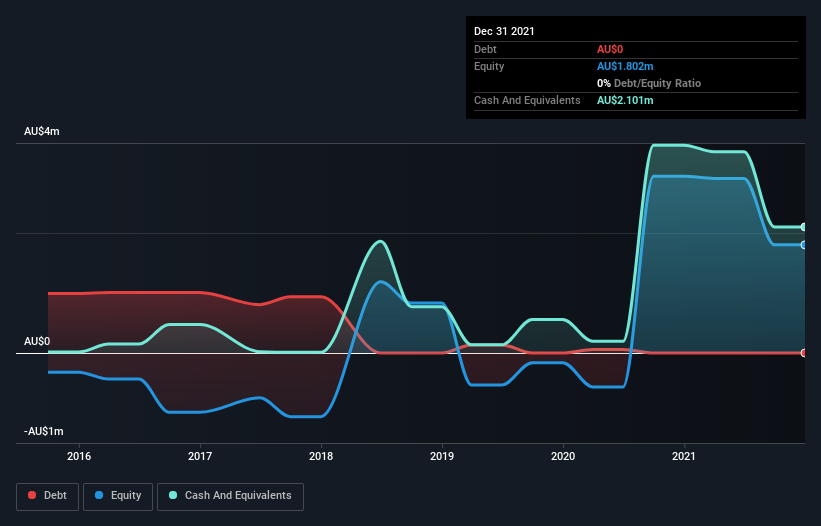Click the Debt label in tooltip
821x526 pixels.
[485, 49]
